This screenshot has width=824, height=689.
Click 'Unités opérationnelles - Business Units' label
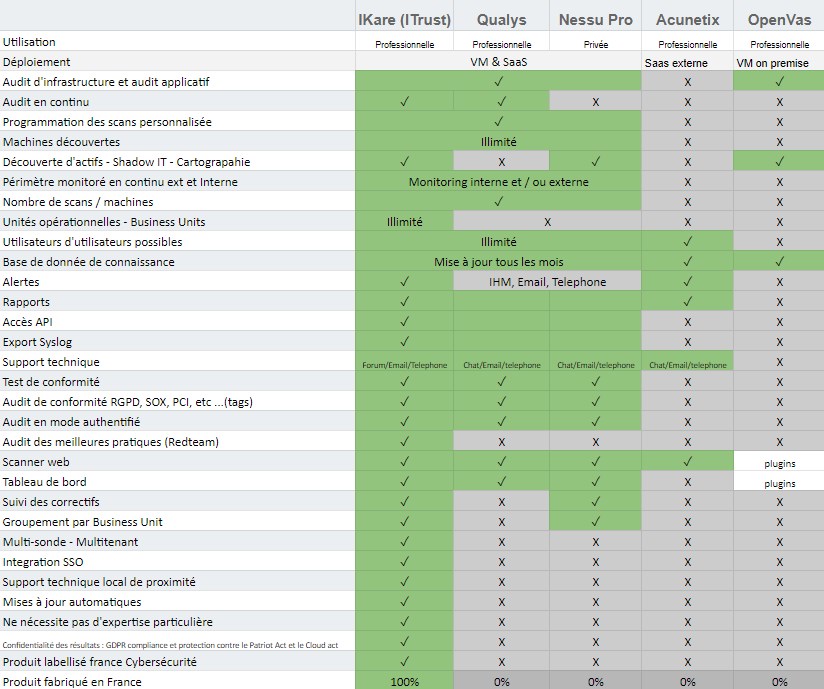tap(104, 222)
